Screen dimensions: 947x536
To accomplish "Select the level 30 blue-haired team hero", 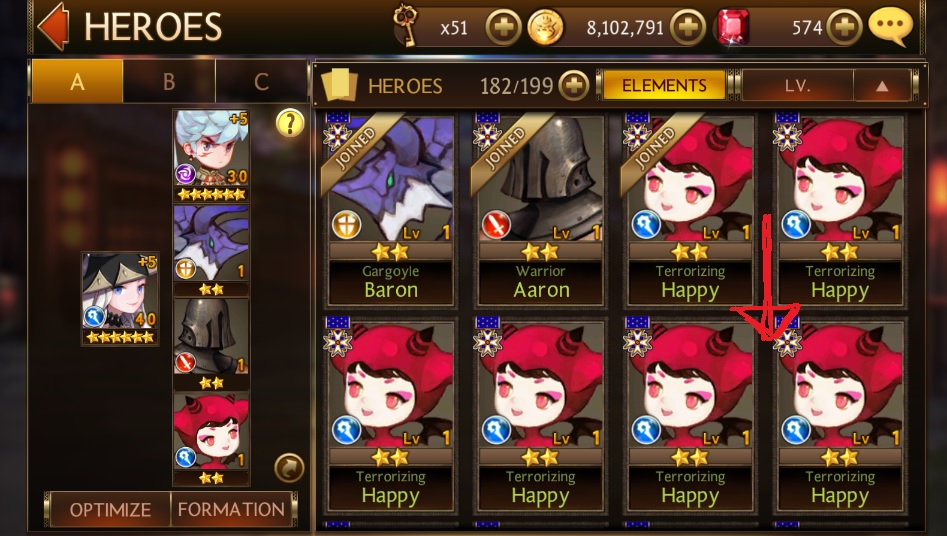I will click(x=211, y=155).
